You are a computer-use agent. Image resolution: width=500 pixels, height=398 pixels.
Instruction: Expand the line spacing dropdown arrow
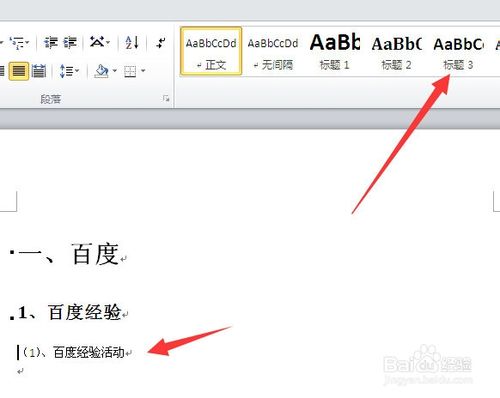coord(77,71)
